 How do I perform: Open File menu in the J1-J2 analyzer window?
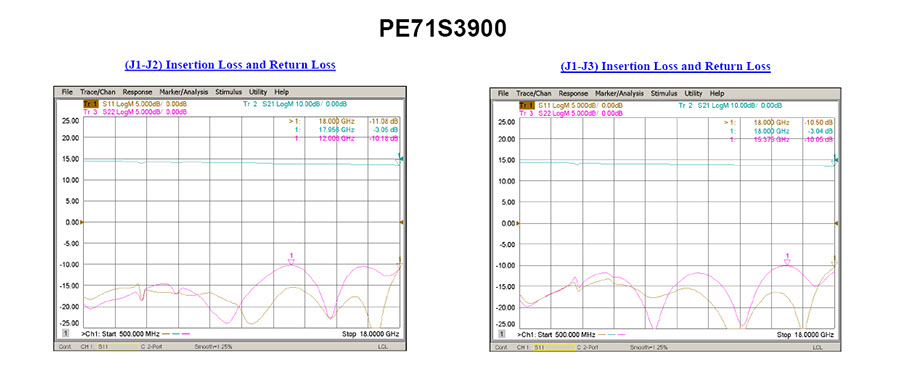[x=68, y=92]
